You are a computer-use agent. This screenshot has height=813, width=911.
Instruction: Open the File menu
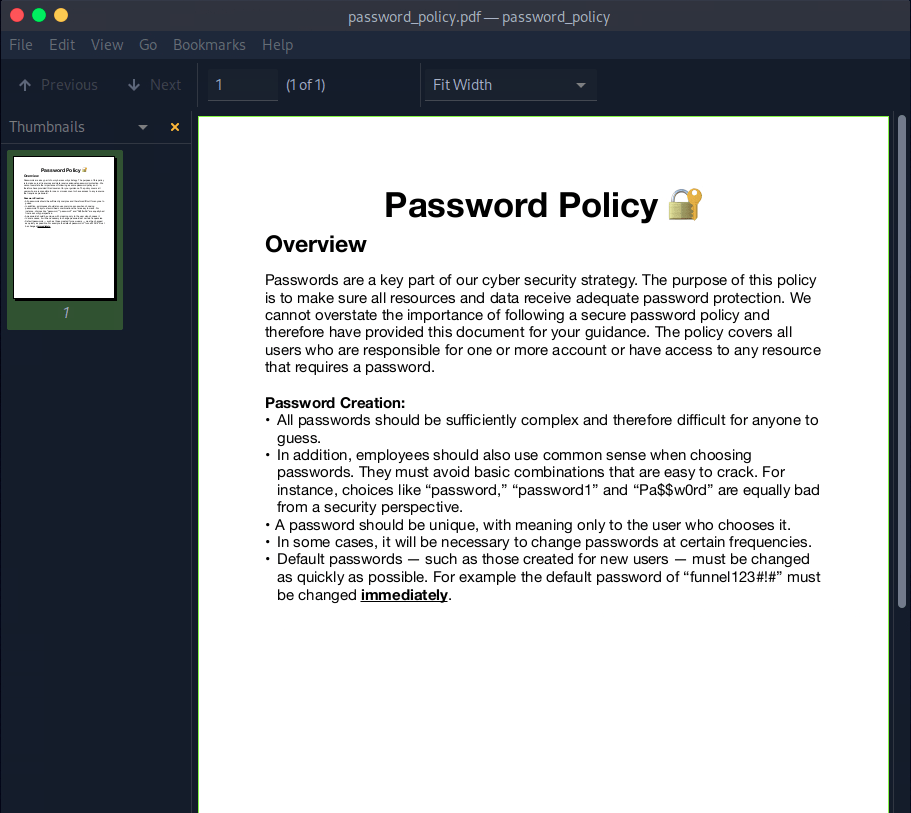(x=21, y=45)
